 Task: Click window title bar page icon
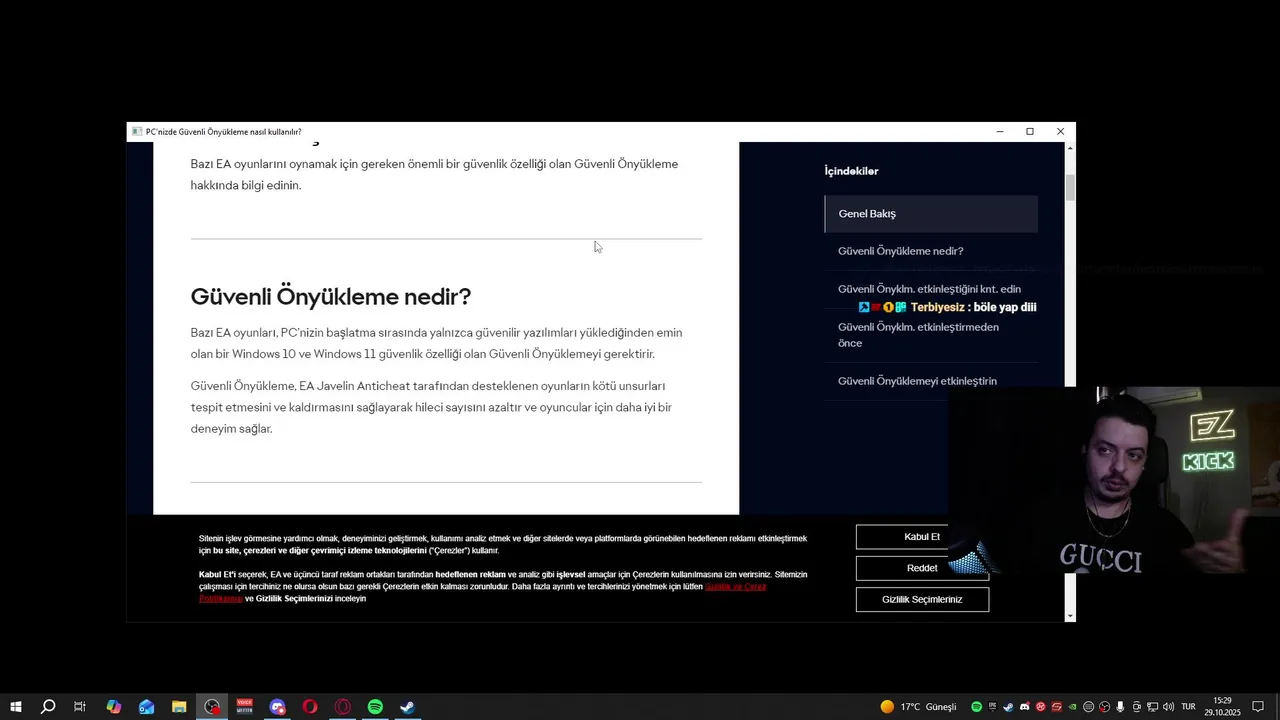click(x=137, y=132)
